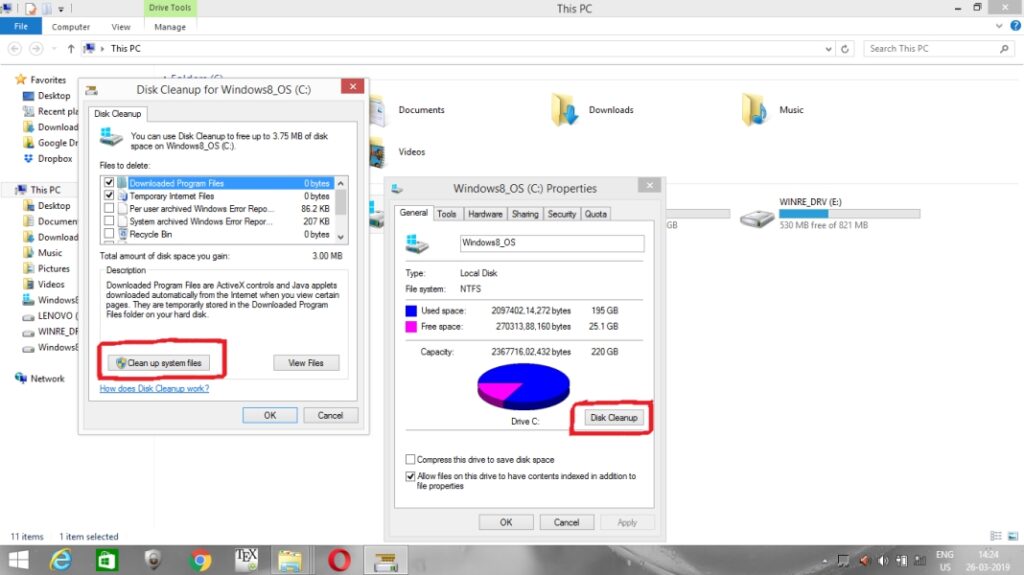Click OK in Disk Cleanup dialog
This screenshot has height=575, width=1024.
270,415
